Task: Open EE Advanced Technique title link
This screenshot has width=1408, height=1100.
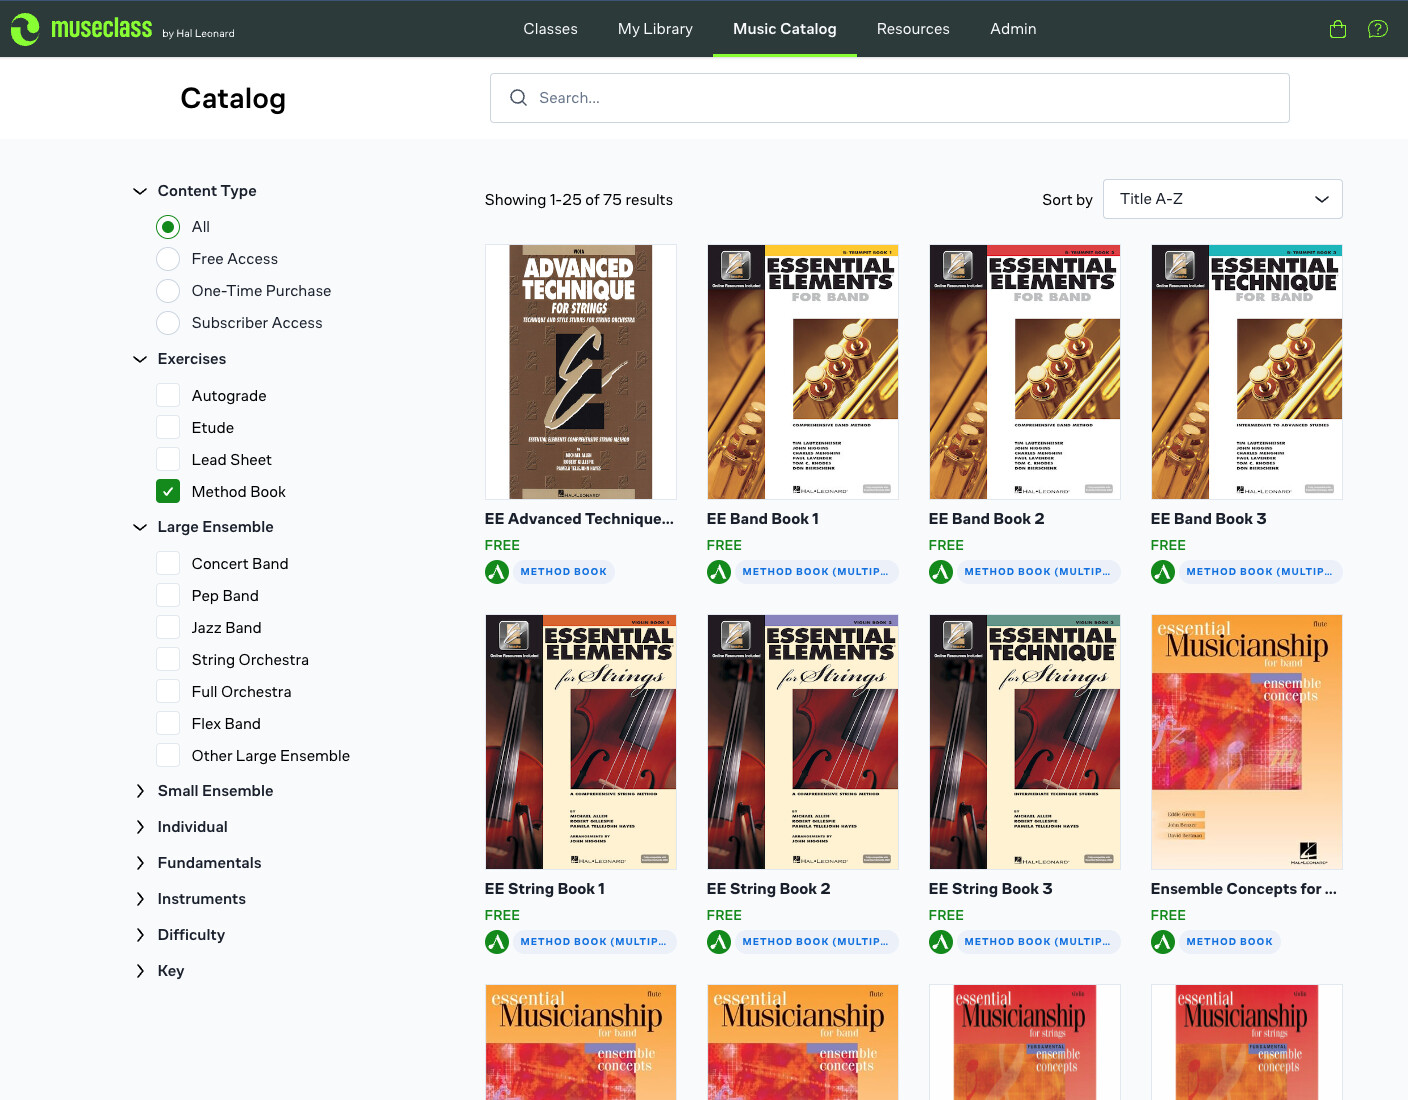Action: click(x=579, y=519)
